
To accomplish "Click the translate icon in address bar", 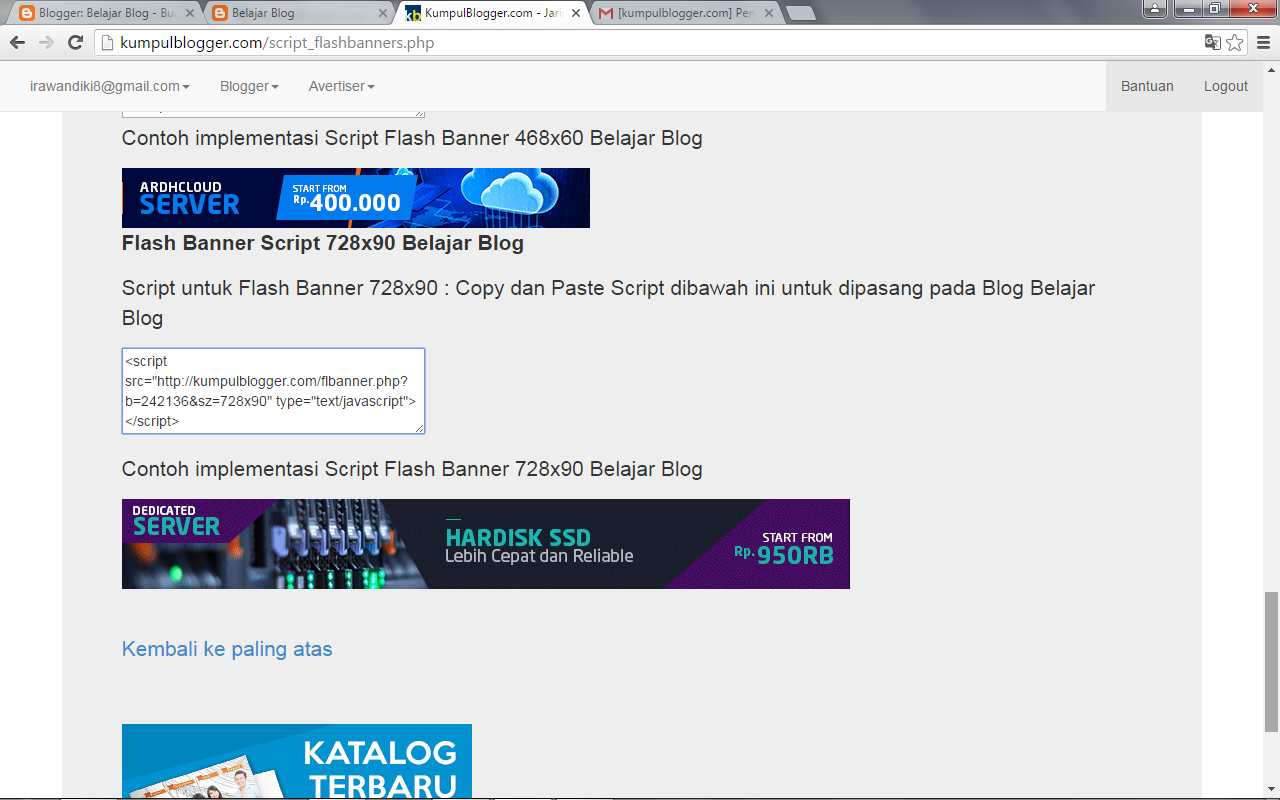I will click(1213, 43).
